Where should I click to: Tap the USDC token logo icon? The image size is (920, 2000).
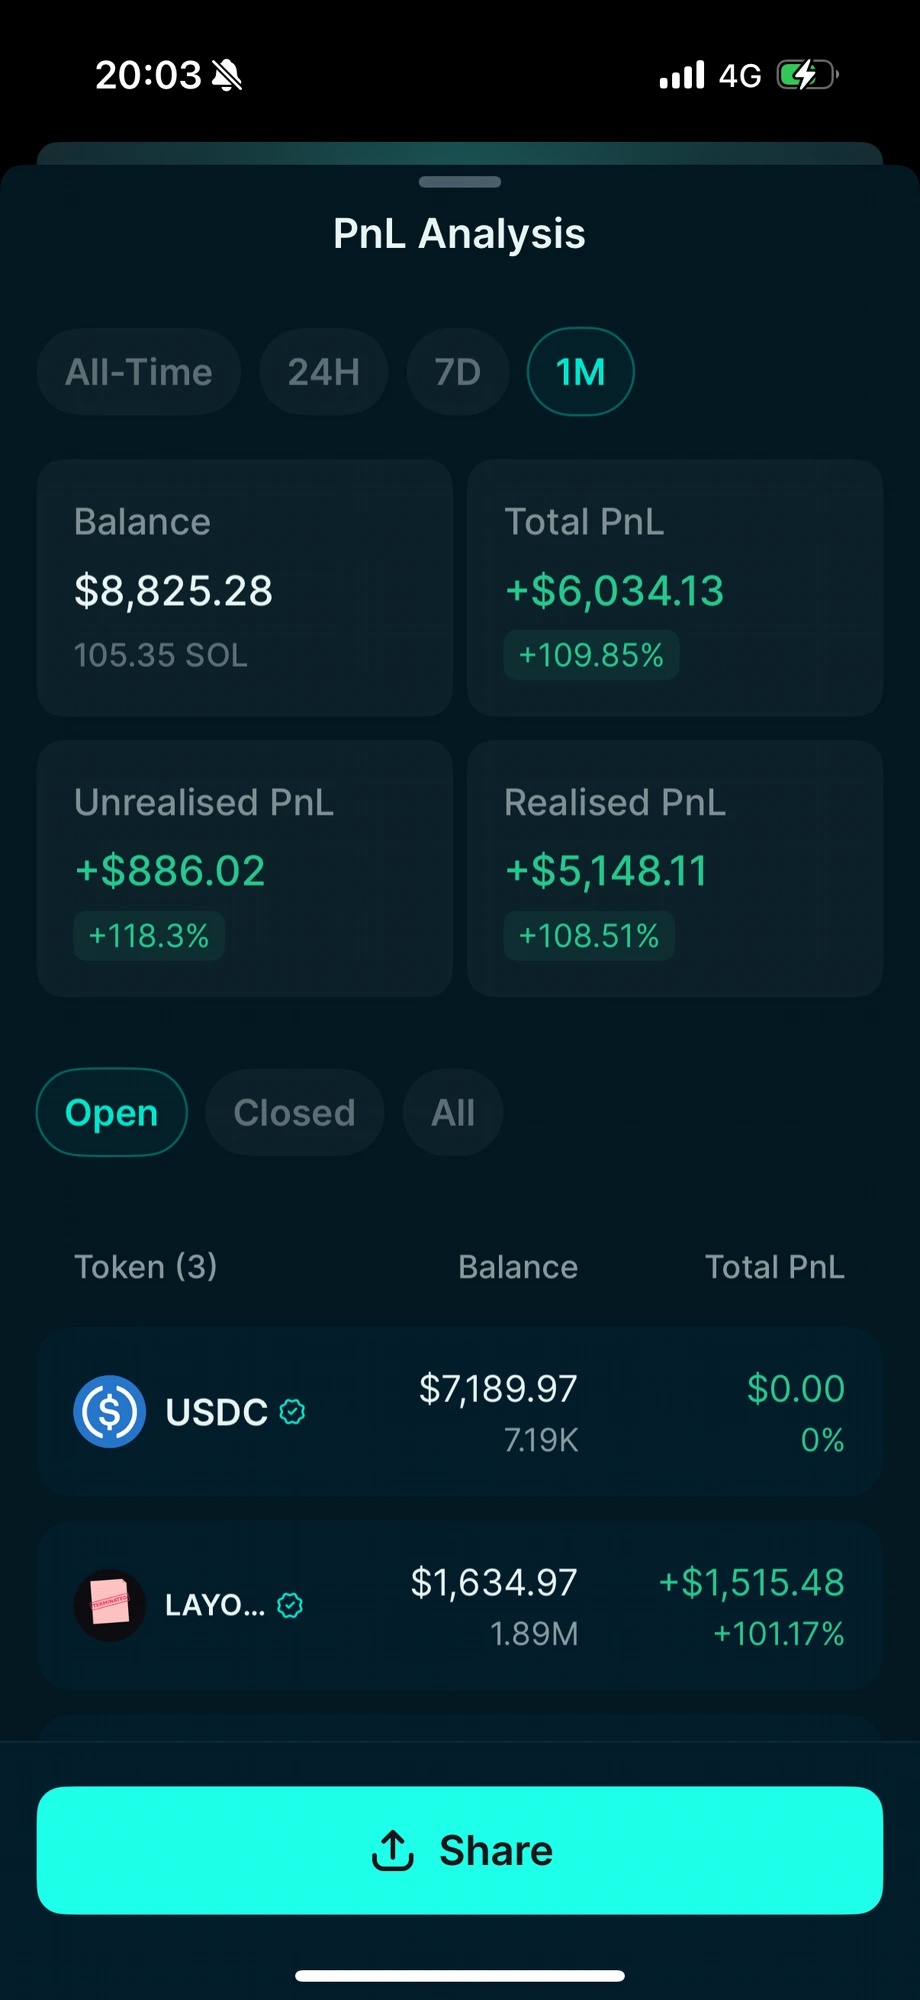coord(110,1411)
